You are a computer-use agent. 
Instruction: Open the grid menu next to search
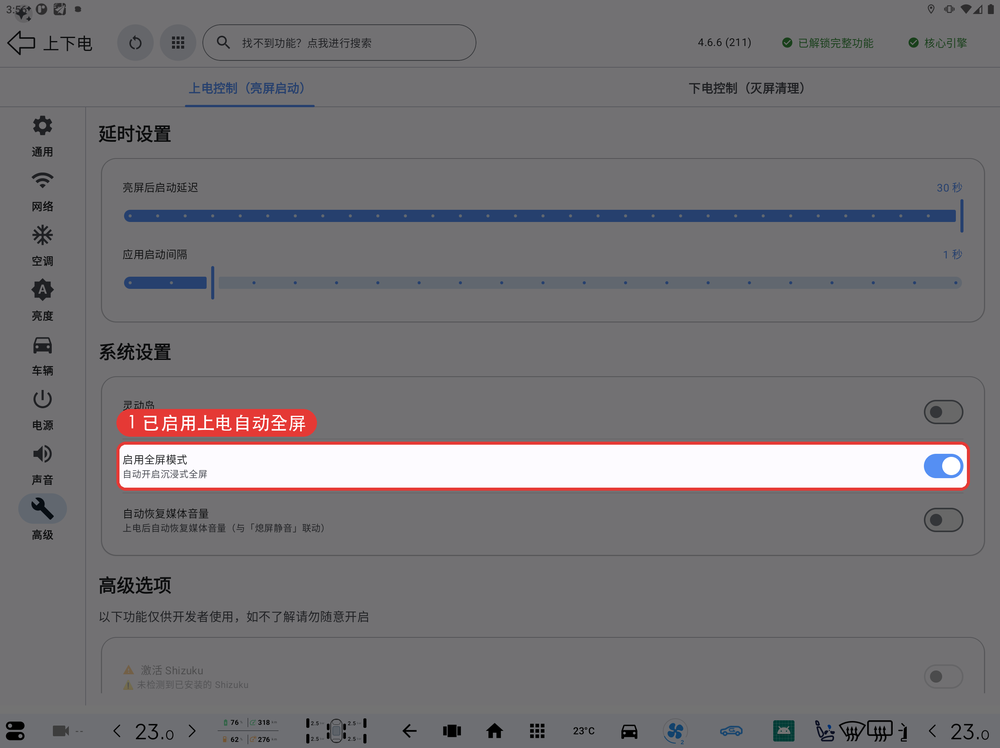click(178, 43)
